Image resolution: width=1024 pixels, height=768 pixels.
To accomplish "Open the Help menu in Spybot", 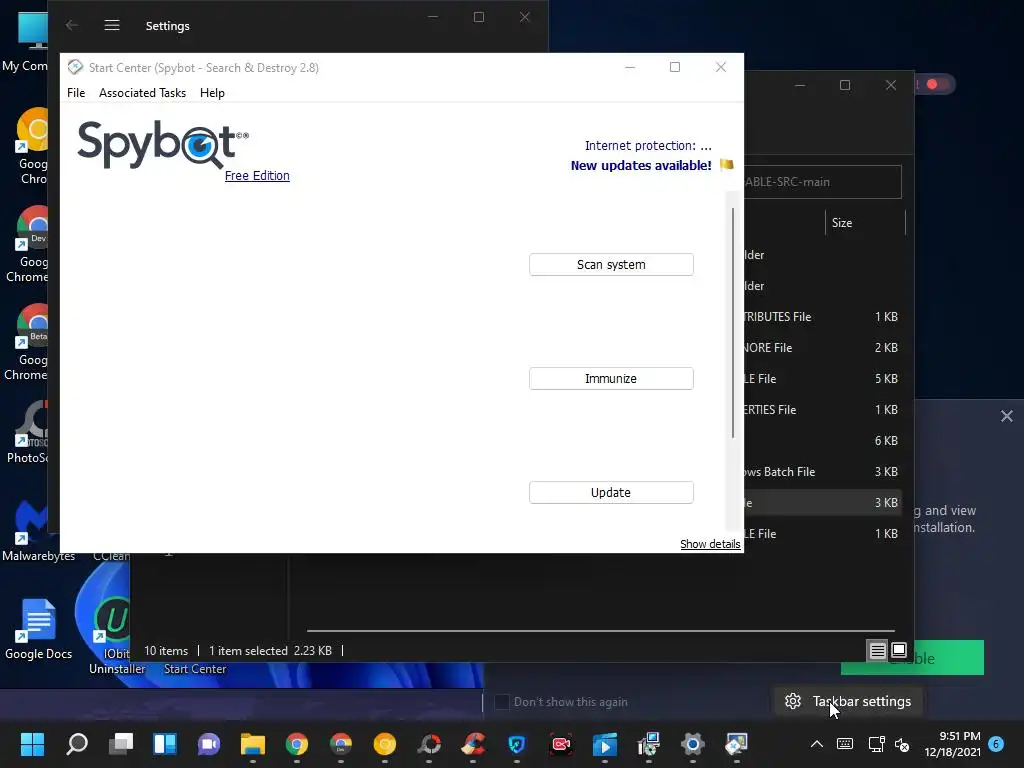I will pos(212,93).
